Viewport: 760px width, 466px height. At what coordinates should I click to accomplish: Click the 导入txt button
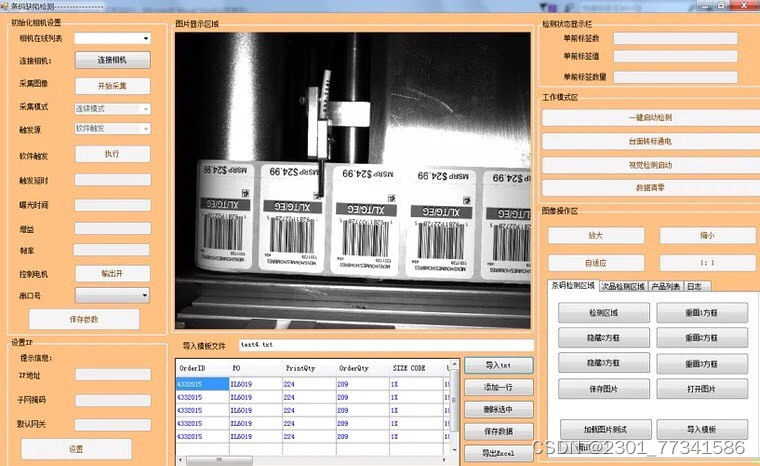pos(499,365)
